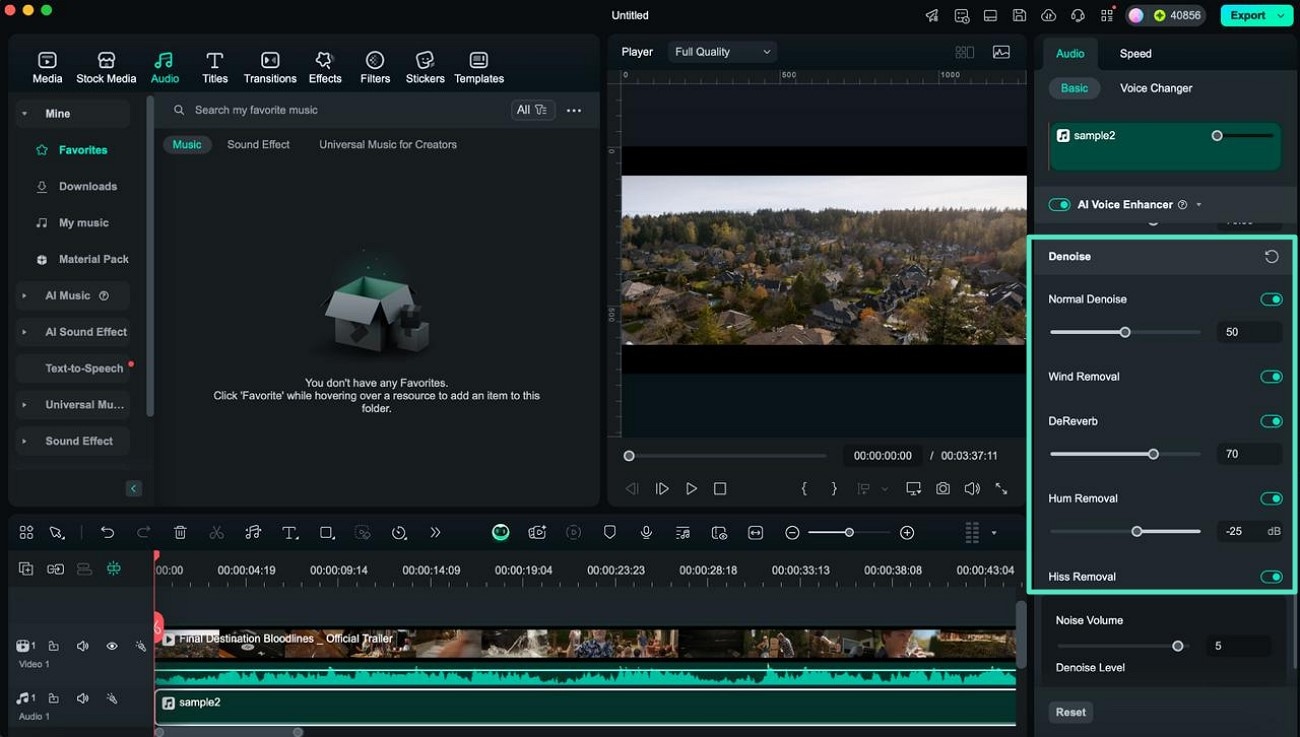
Task: Click the Undo arrow in timeline toolbar
Action: click(107, 533)
